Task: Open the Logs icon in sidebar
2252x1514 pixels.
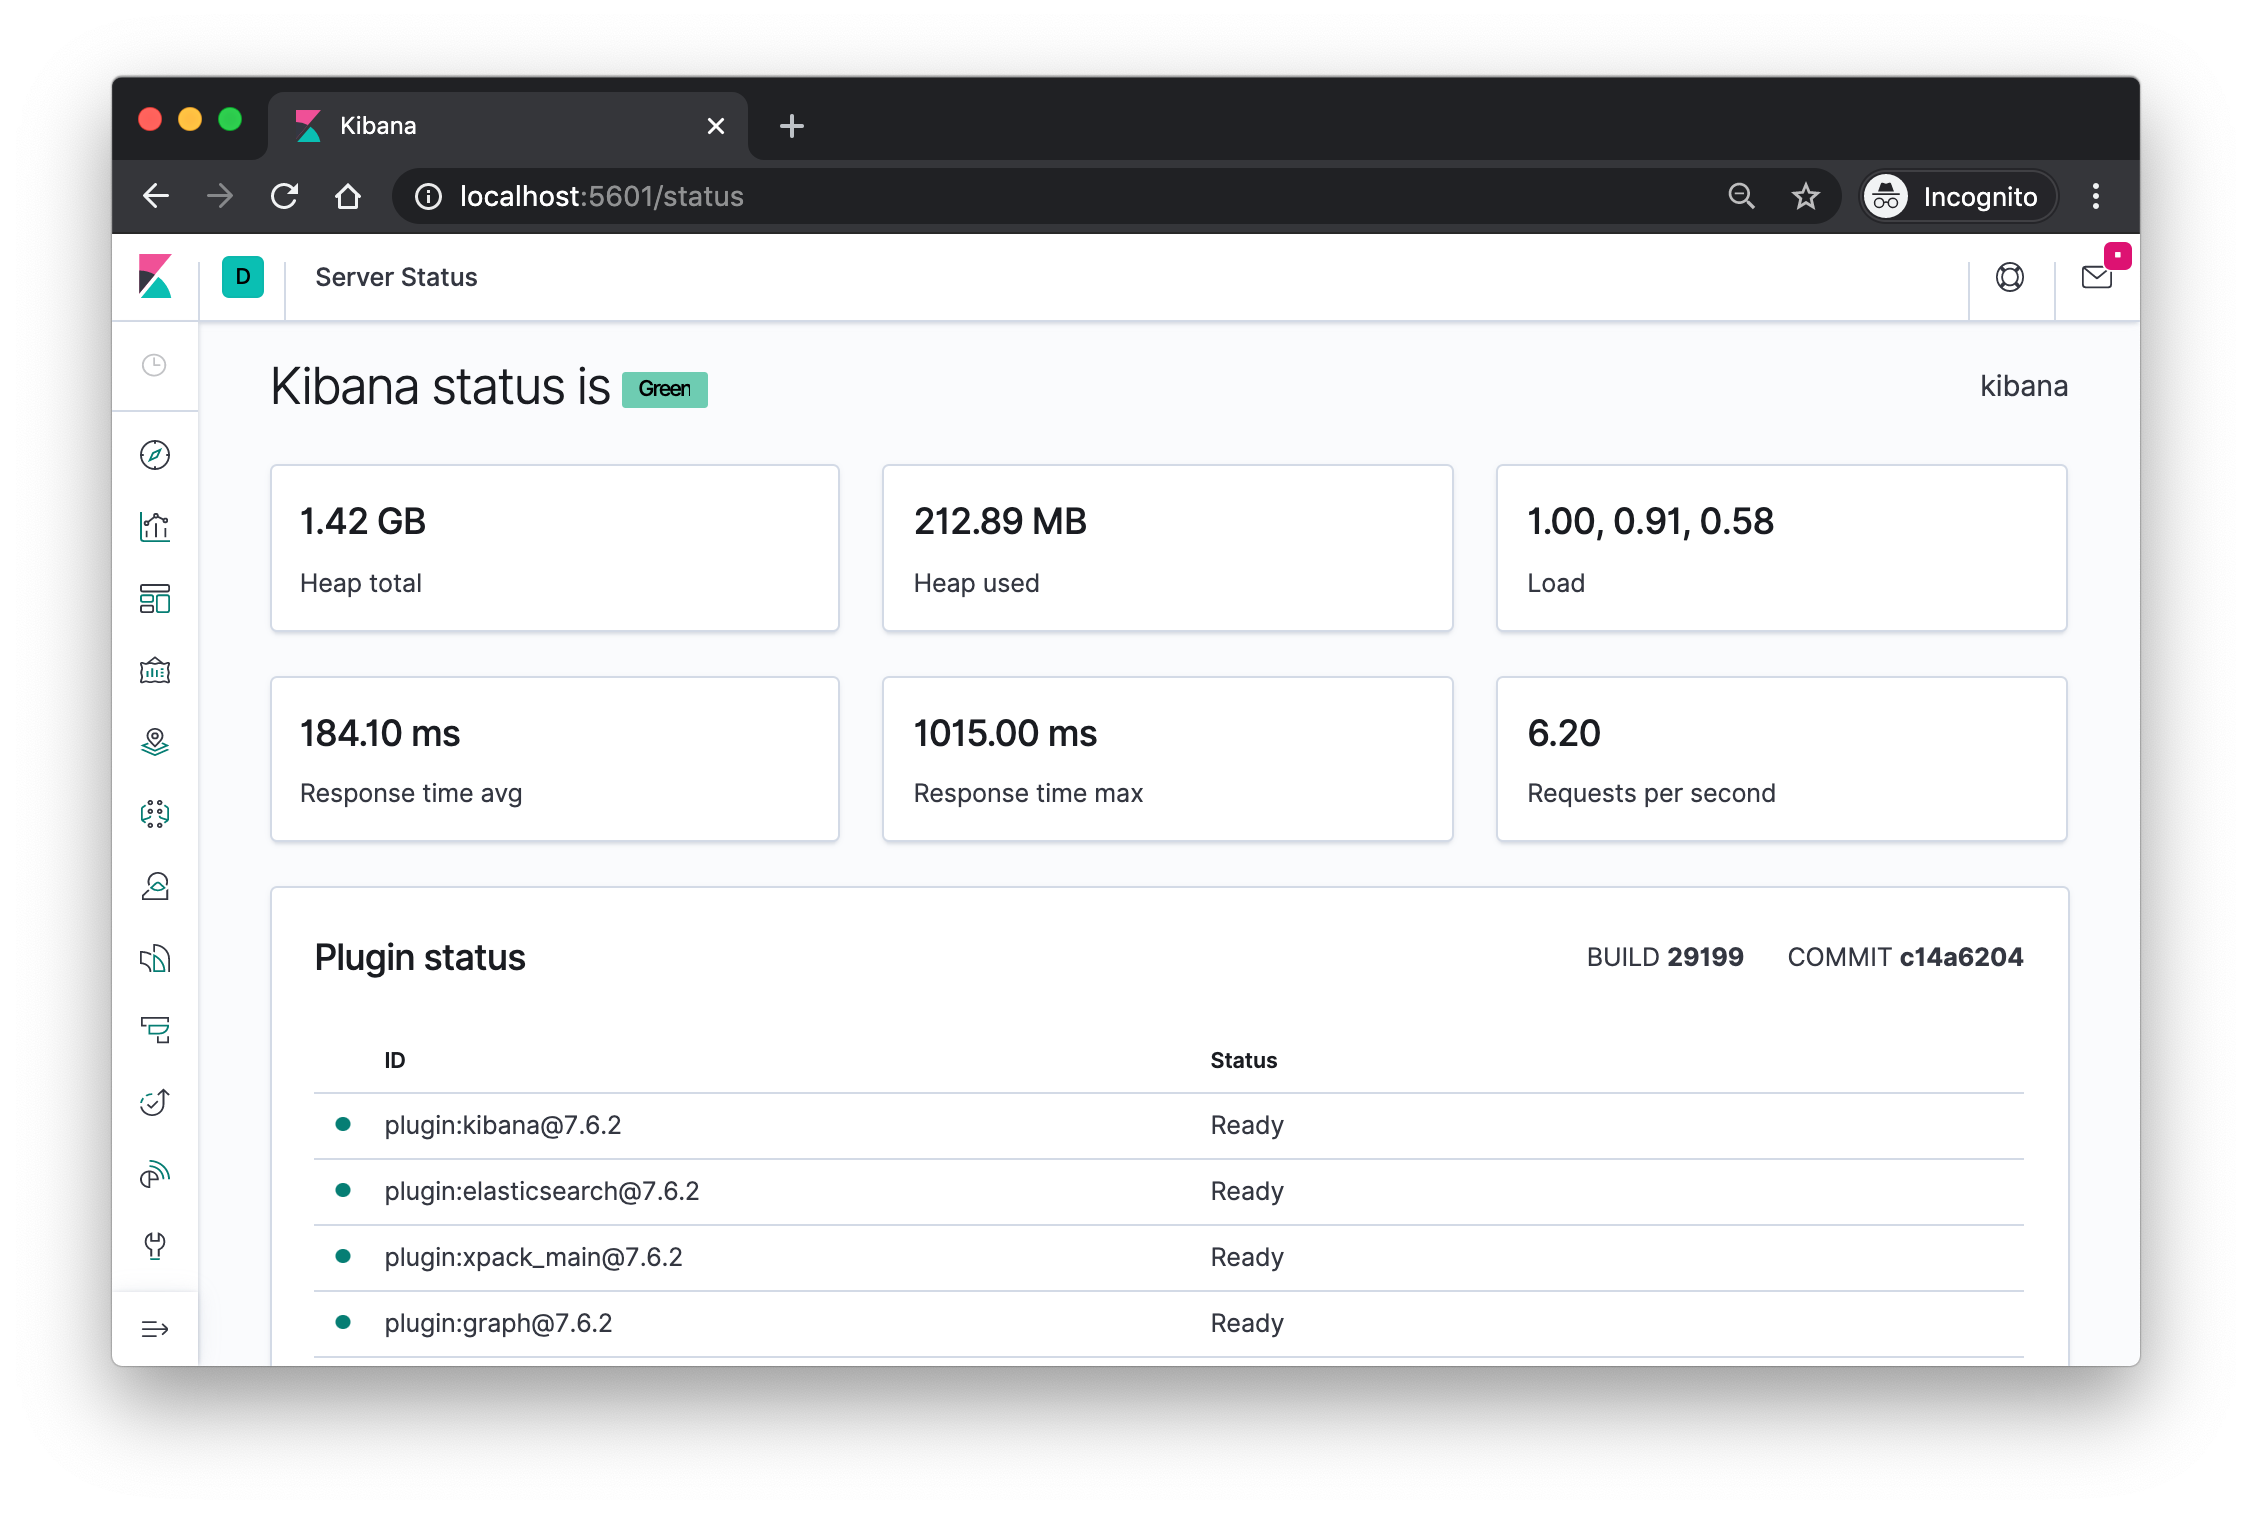Action: tap(155, 1030)
